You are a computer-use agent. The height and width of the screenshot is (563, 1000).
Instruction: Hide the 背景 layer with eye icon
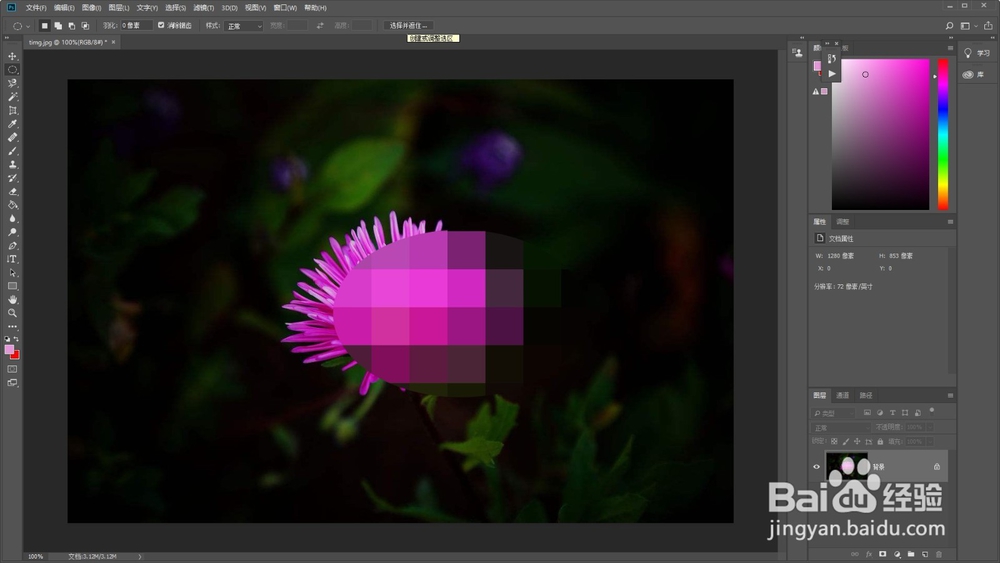point(816,467)
